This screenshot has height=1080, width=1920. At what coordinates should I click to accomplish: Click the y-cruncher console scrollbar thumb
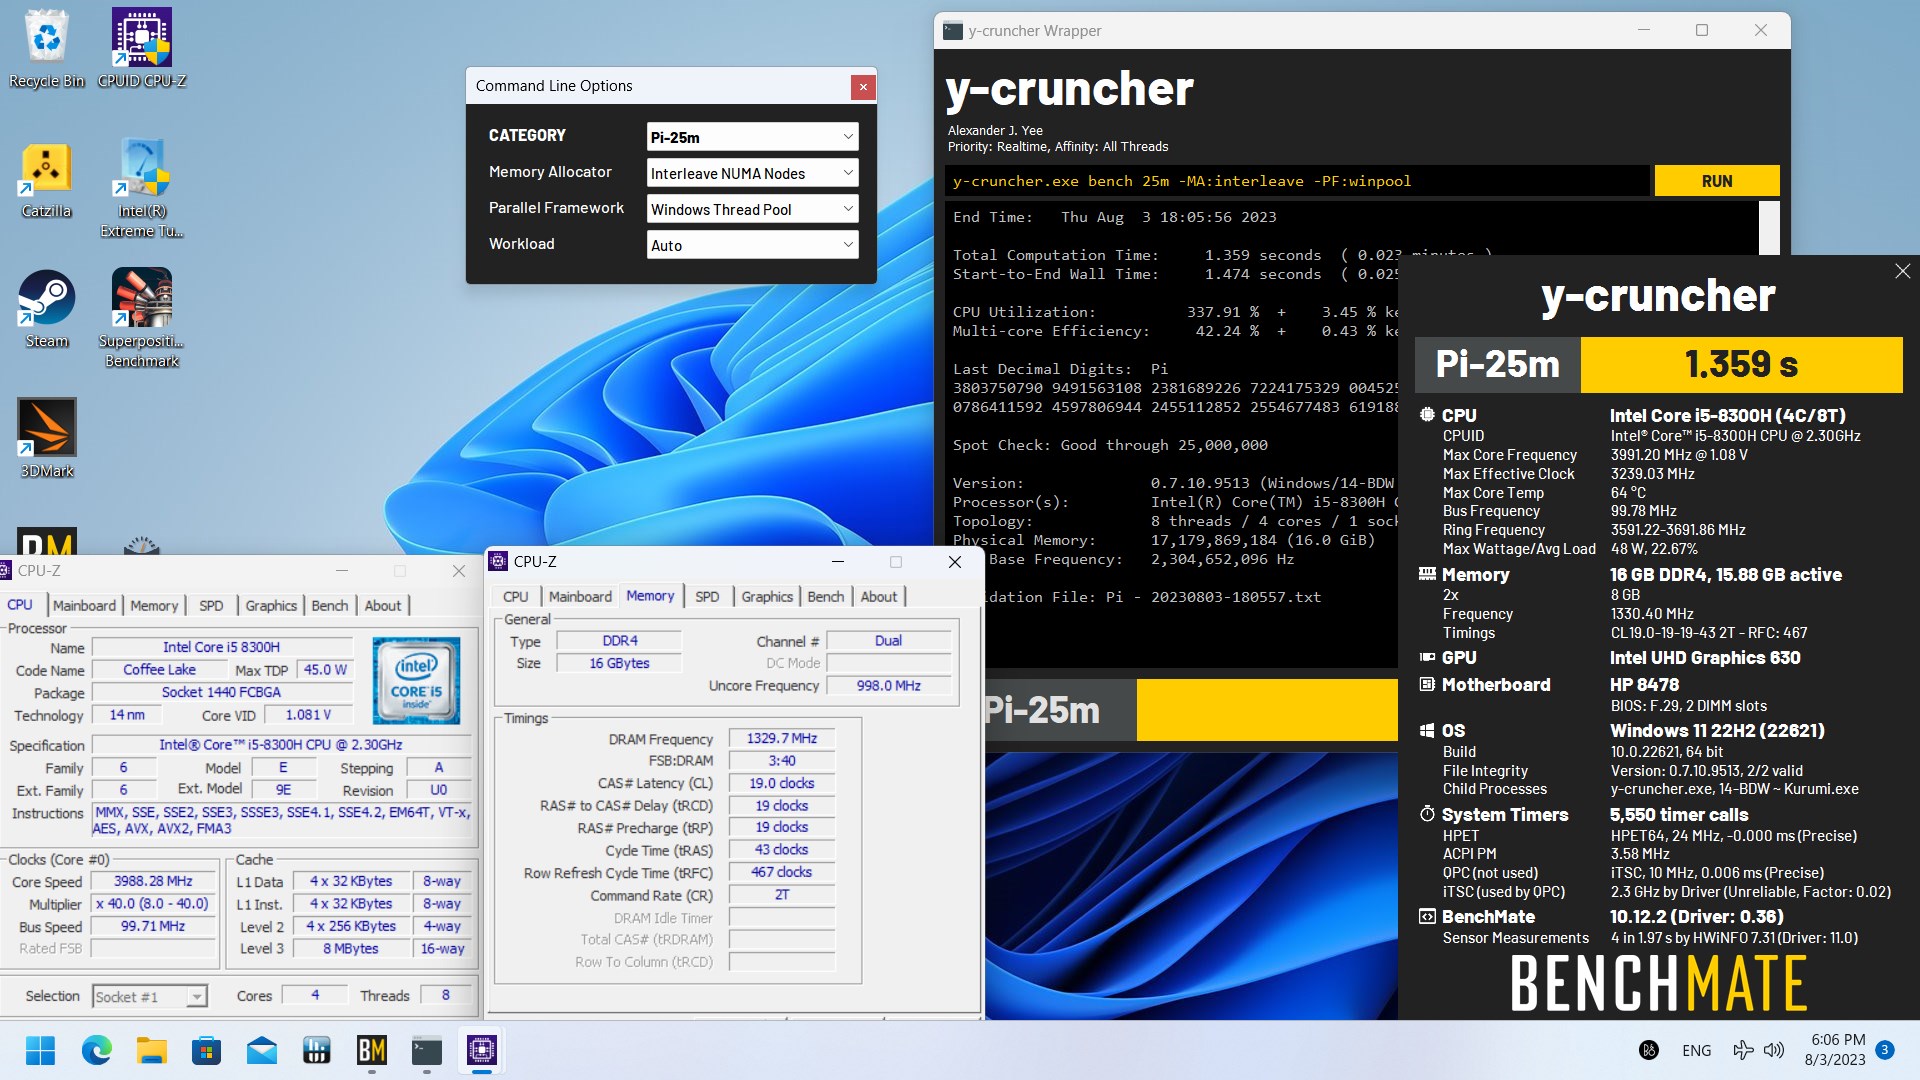(1769, 228)
